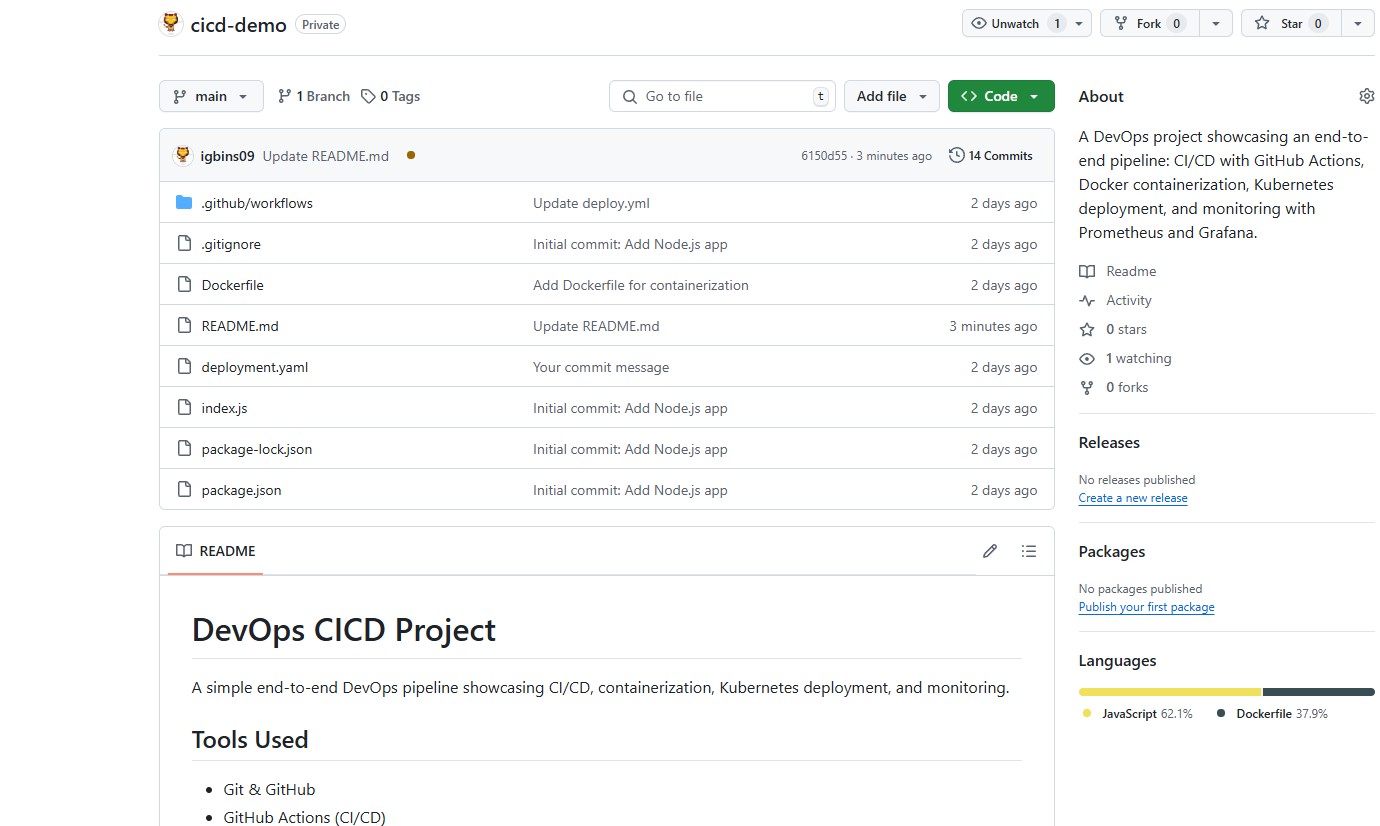Click the repository owner avatar next to cicd-demo
The height and width of the screenshot is (826, 1380).
point(169,22)
